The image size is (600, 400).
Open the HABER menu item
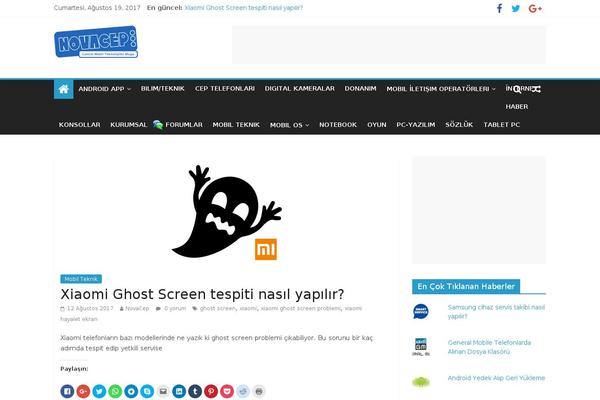click(x=517, y=107)
